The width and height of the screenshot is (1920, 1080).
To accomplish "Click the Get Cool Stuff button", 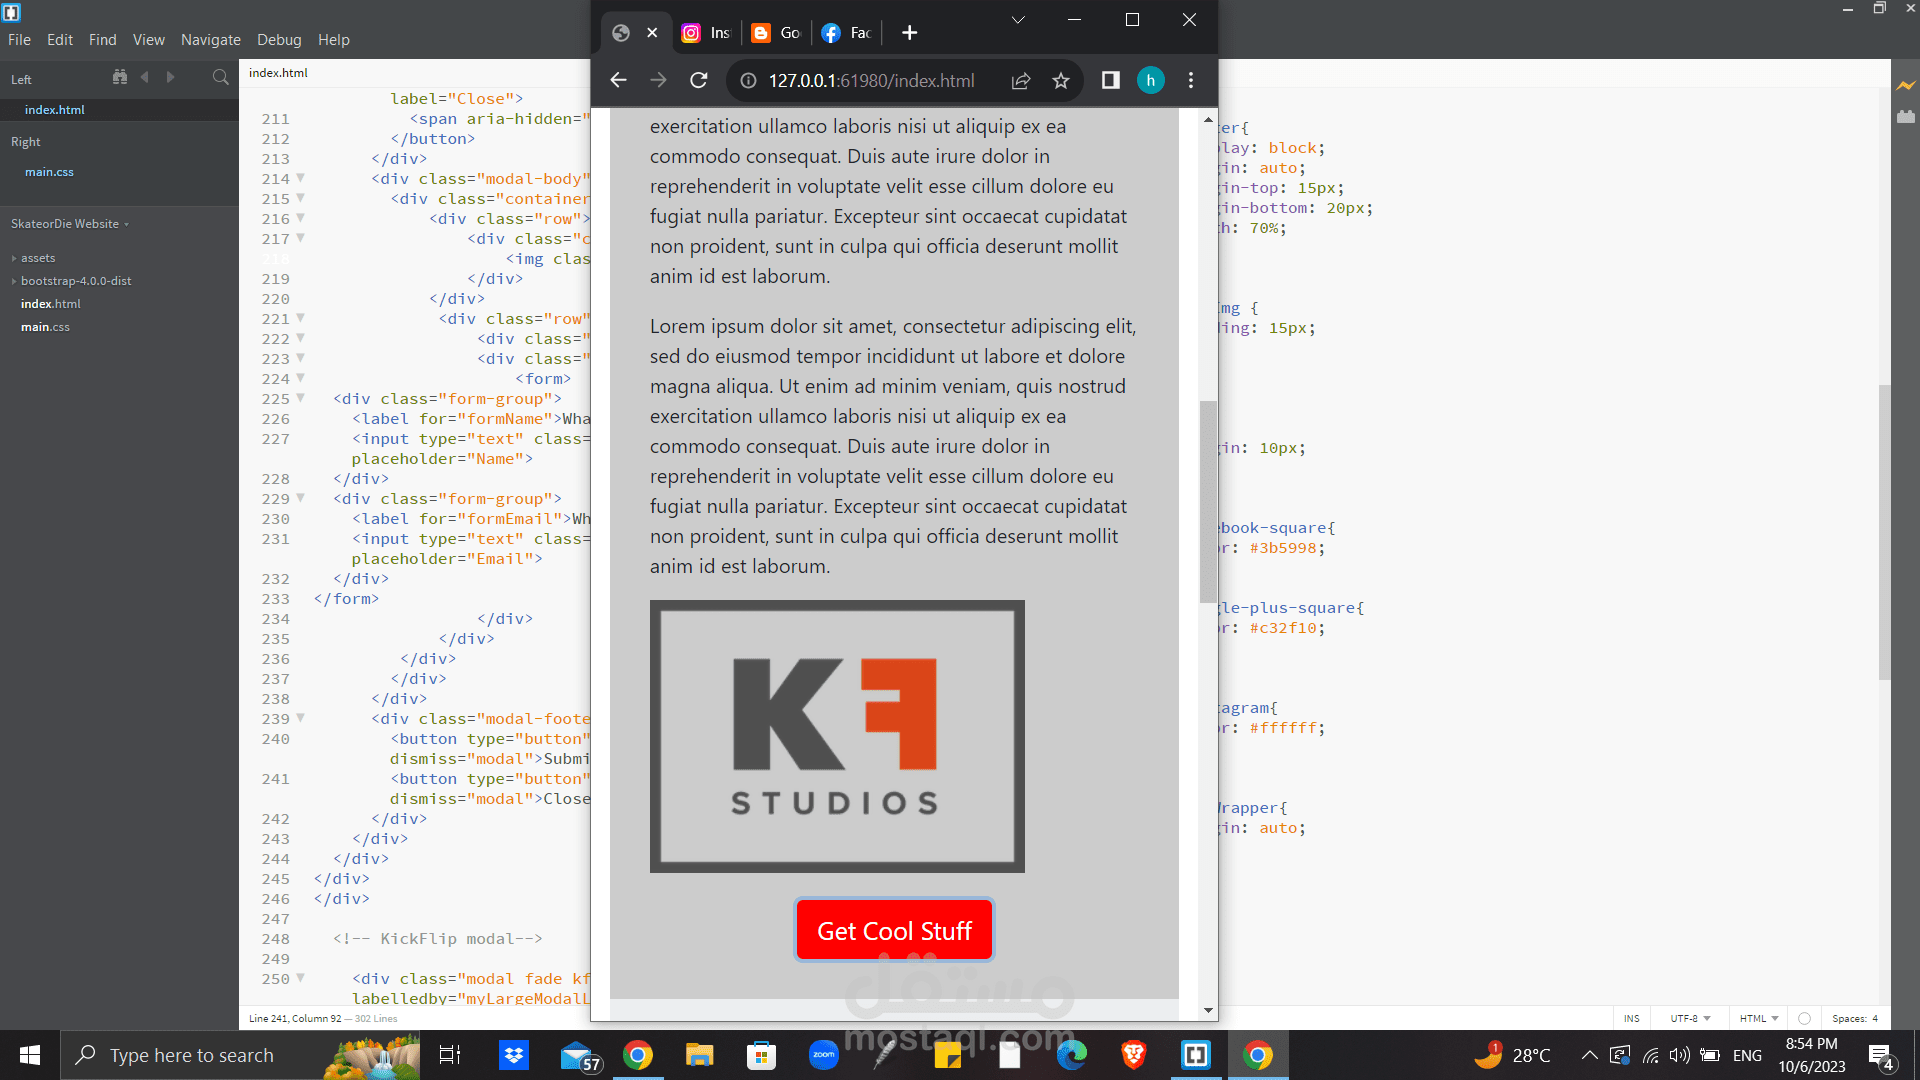I will pos(894,930).
